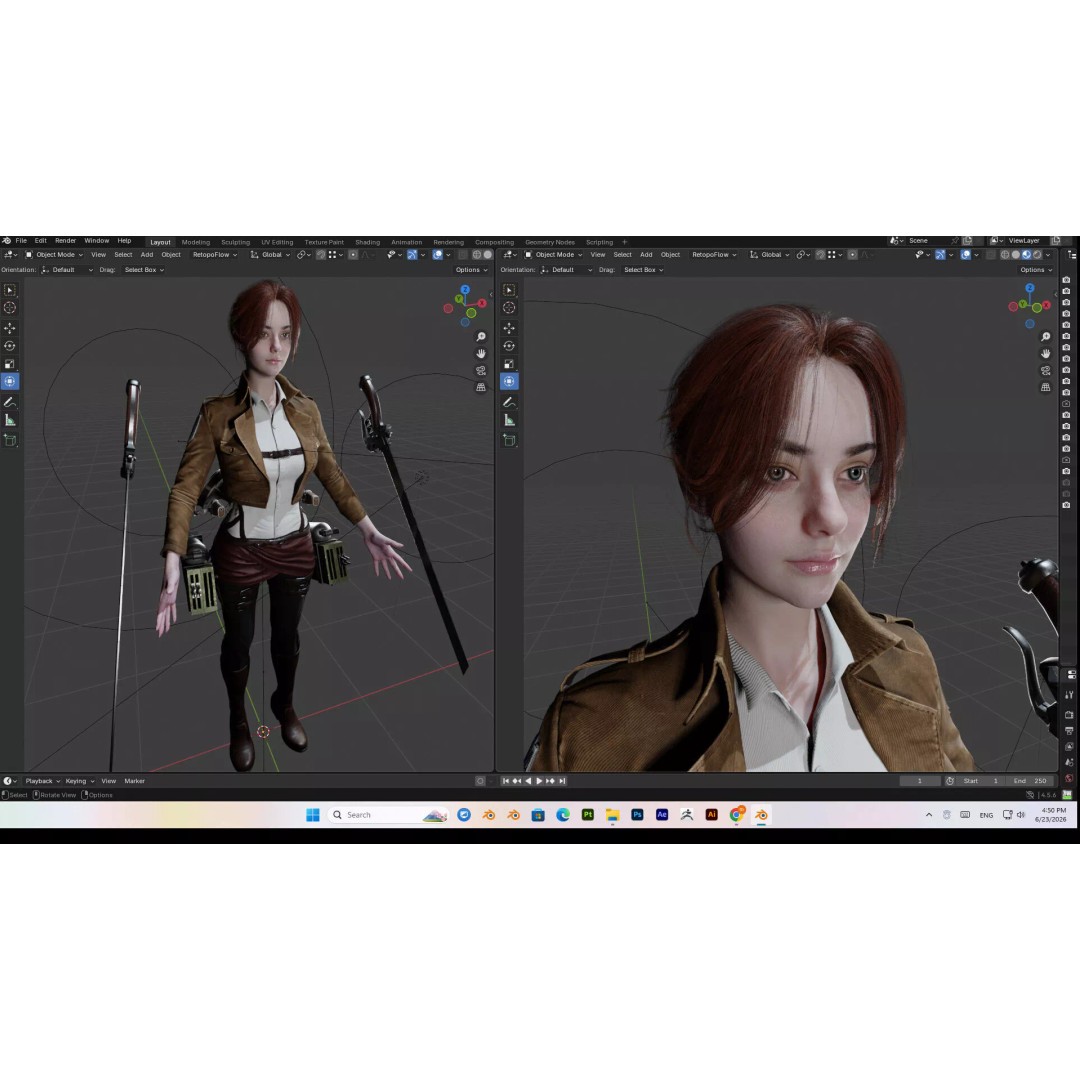Click Marker in the timeline header
This screenshot has height=1080, width=1080.
pos(134,781)
